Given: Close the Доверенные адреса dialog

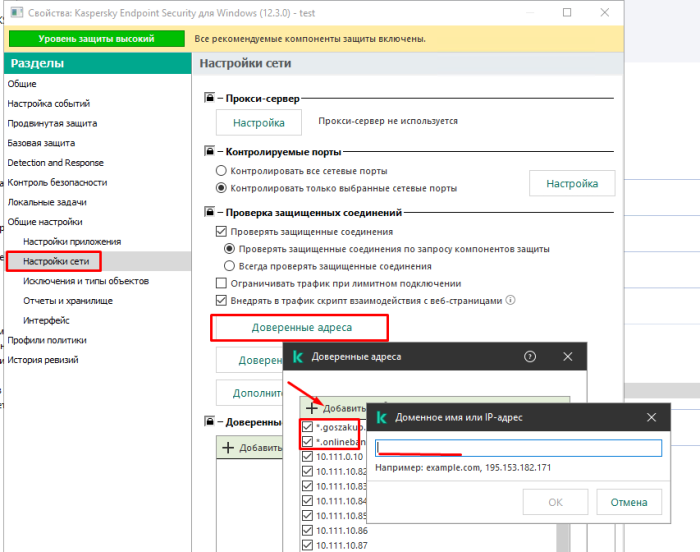Looking at the screenshot, I should point(567,356).
